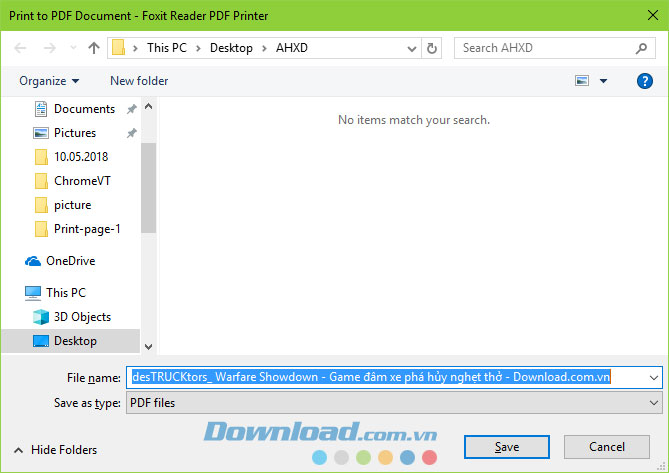669x473 pixels.
Task: Open the Organize menu
Action: [x=49, y=81]
